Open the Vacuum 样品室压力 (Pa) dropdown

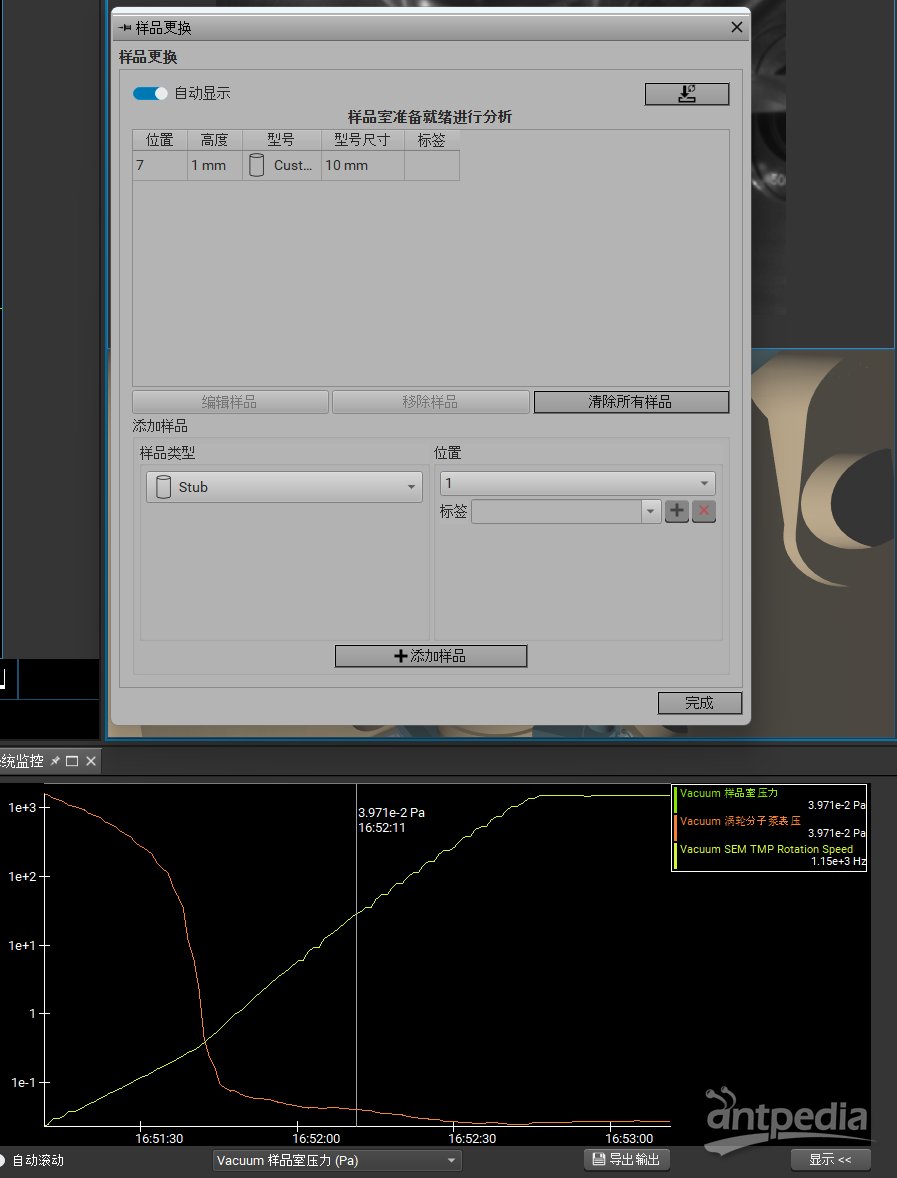coord(337,1160)
